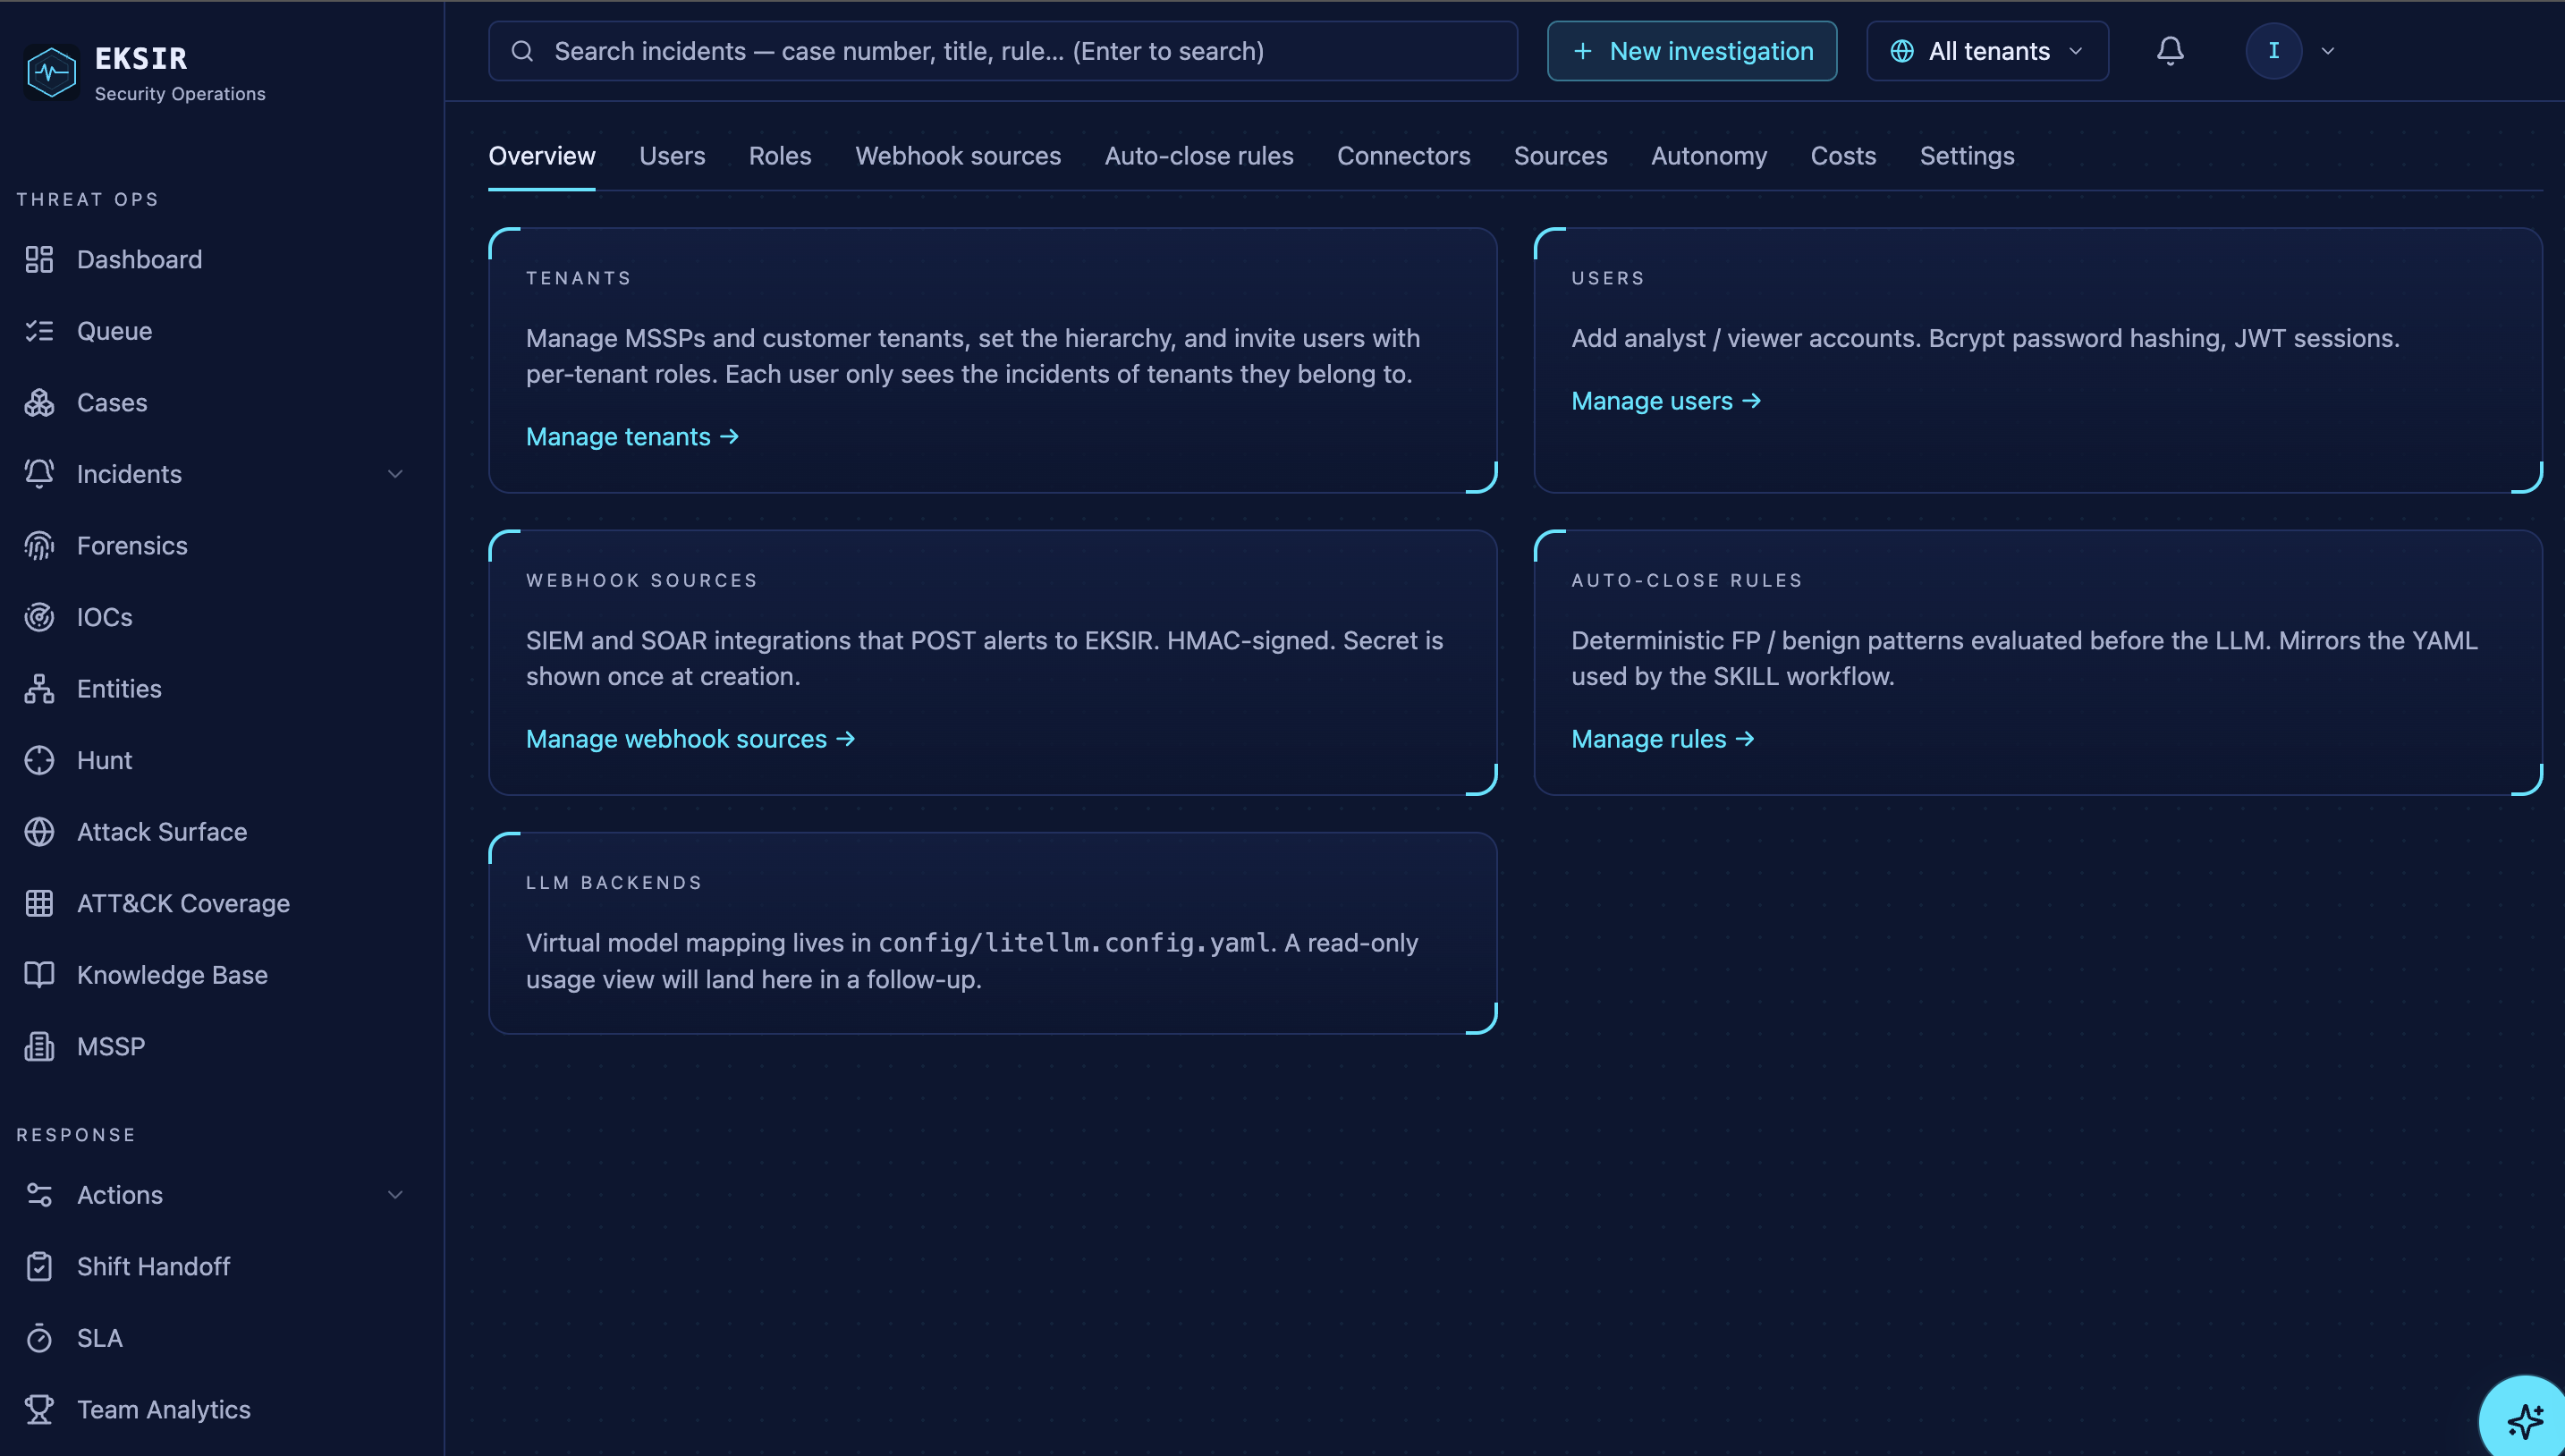The height and width of the screenshot is (1456, 2565).
Task: Click the config/litellm.config.yaml path text
Action: pos(1075,943)
